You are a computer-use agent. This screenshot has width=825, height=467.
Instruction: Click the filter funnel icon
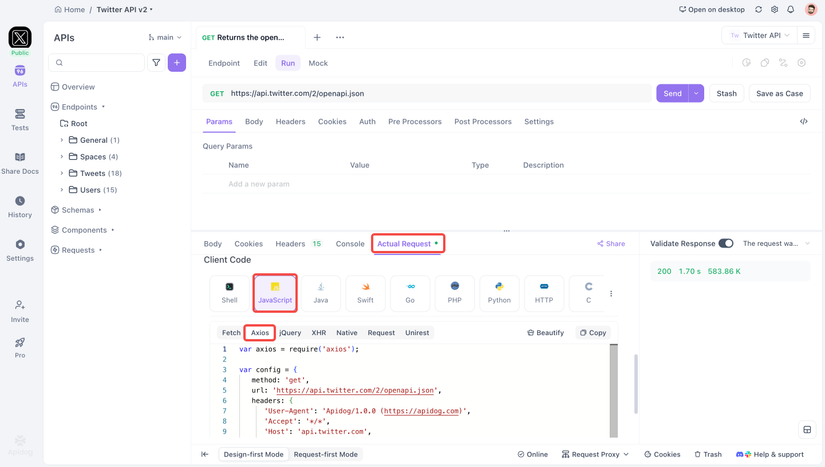pos(156,63)
